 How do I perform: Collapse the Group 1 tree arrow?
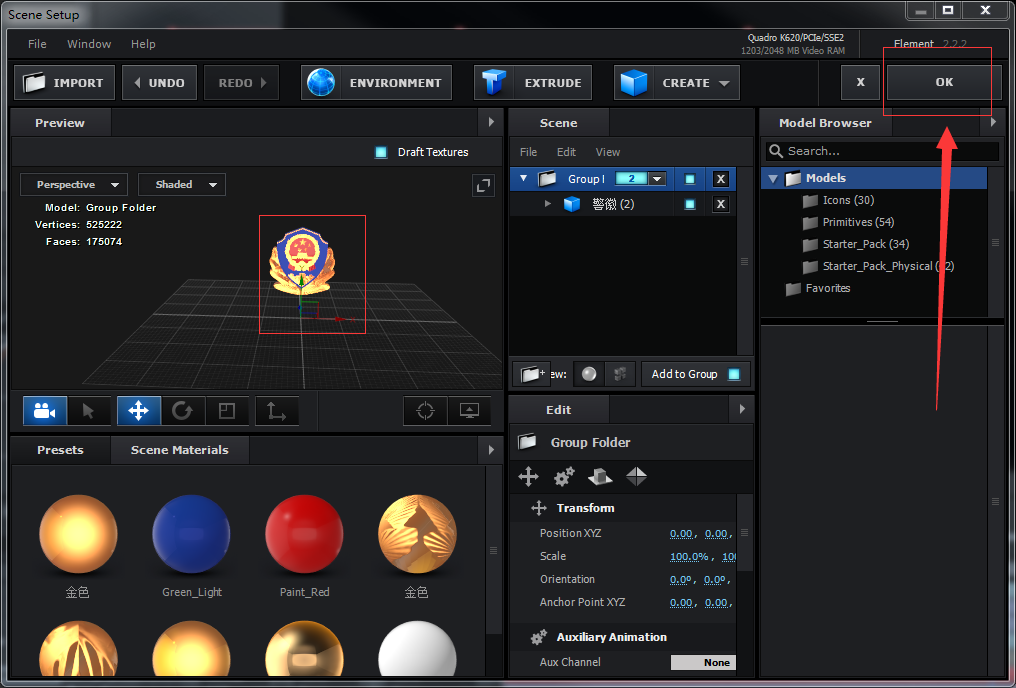(x=524, y=178)
